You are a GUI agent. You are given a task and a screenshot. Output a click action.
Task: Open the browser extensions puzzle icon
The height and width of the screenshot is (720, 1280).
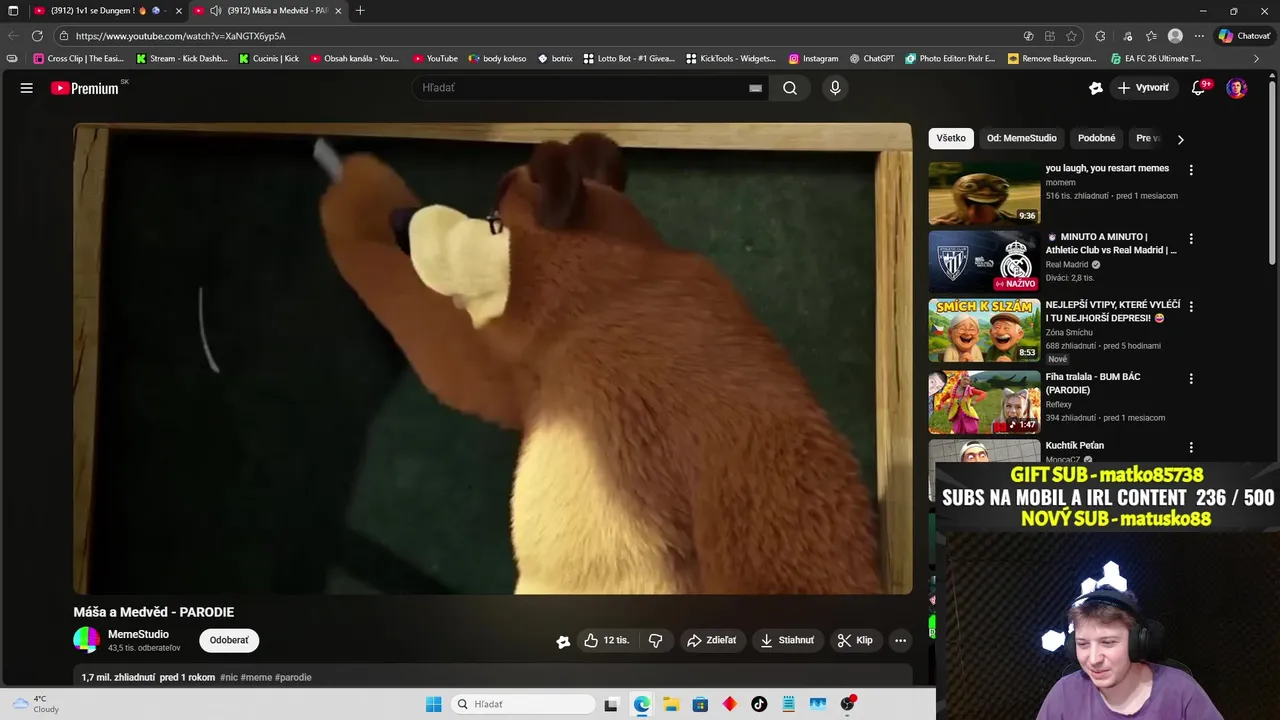[1100, 36]
